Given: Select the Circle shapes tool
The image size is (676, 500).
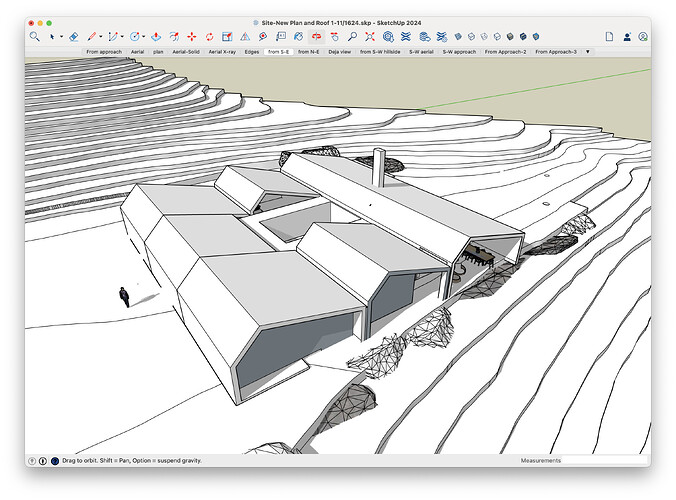Looking at the screenshot, I should pyautogui.click(x=135, y=37).
